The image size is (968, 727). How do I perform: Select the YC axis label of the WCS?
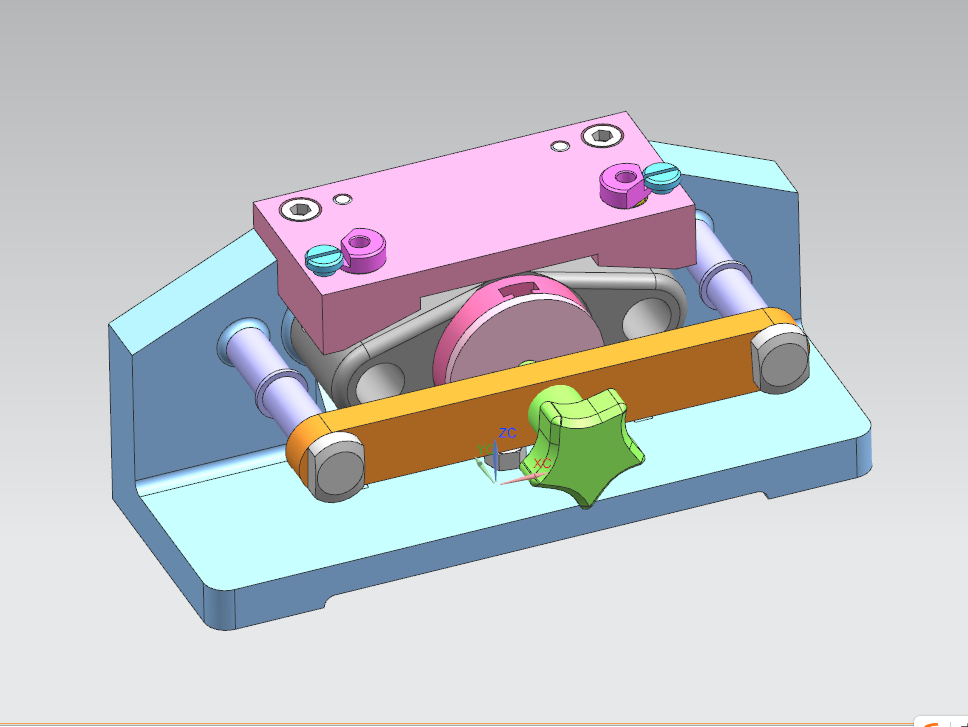(x=485, y=449)
